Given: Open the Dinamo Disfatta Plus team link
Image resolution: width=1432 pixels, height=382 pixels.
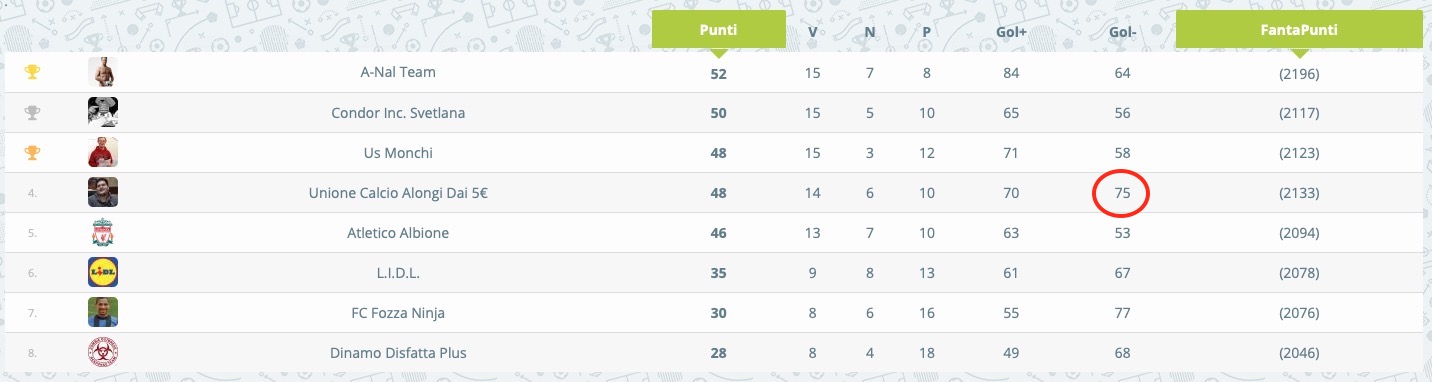Looking at the screenshot, I should 398,353.
